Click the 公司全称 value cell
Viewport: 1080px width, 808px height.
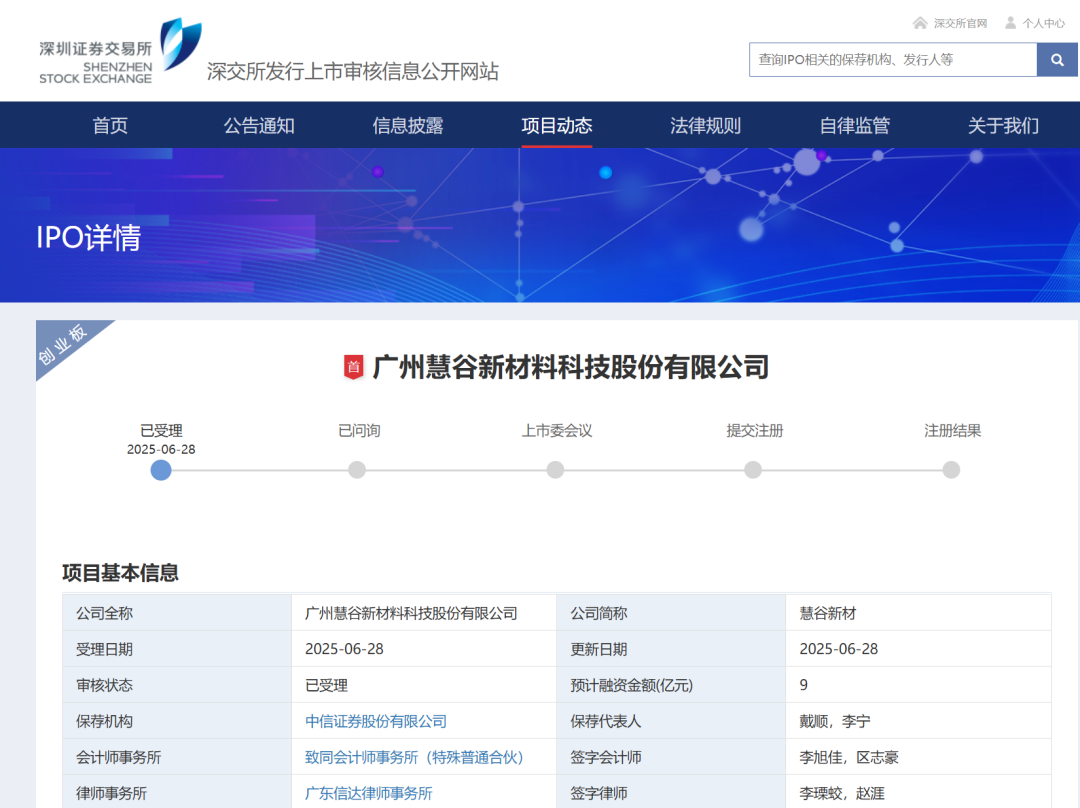click(x=424, y=613)
